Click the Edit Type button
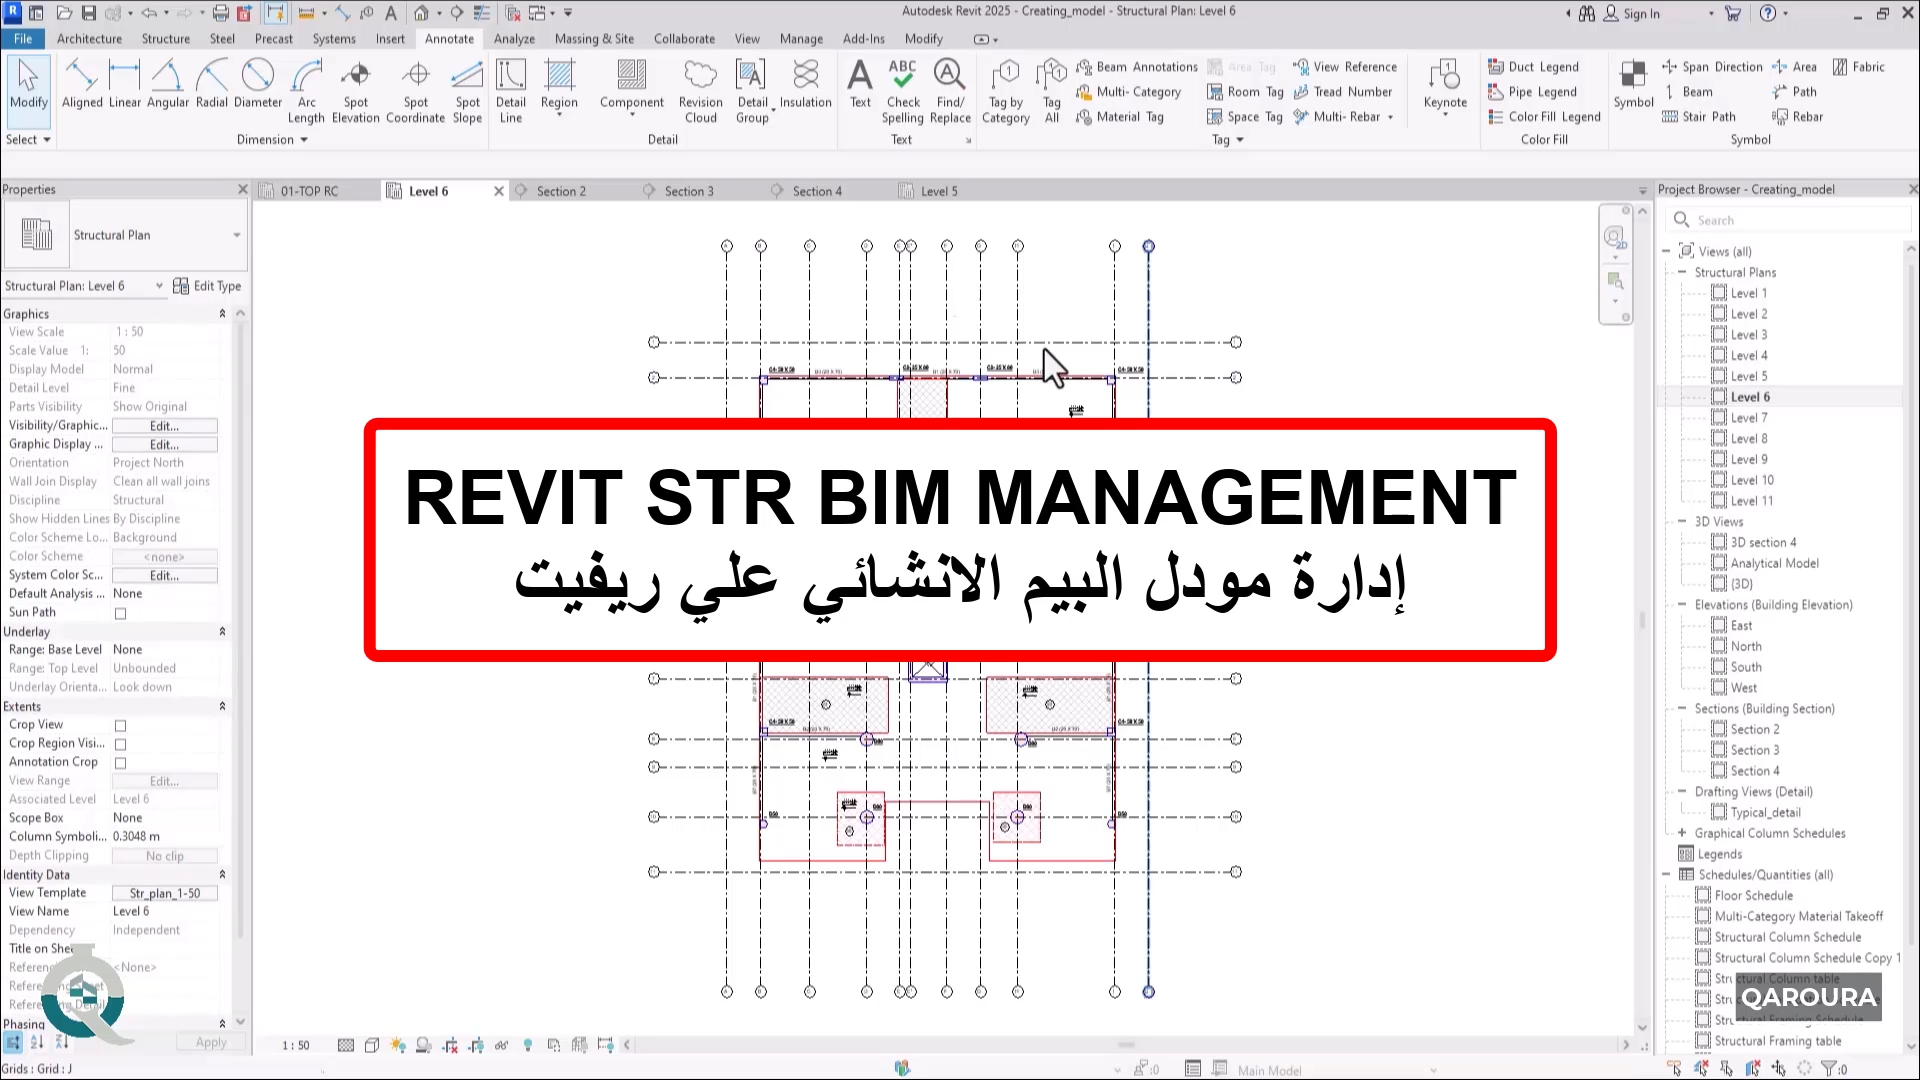This screenshot has width=1920, height=1080. pyautogui.click(x=207, y=286)
